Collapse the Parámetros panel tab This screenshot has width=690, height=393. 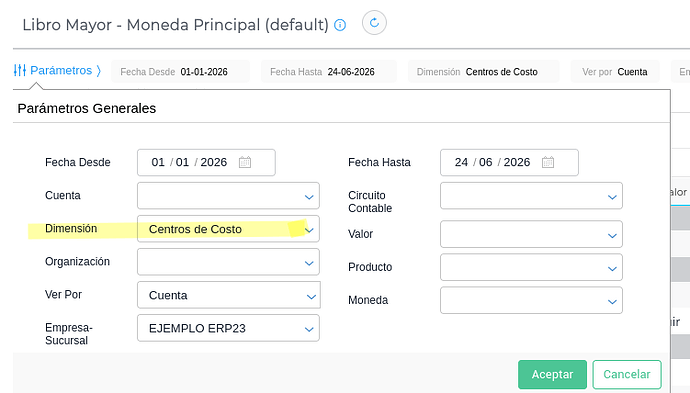coord(58,70)
